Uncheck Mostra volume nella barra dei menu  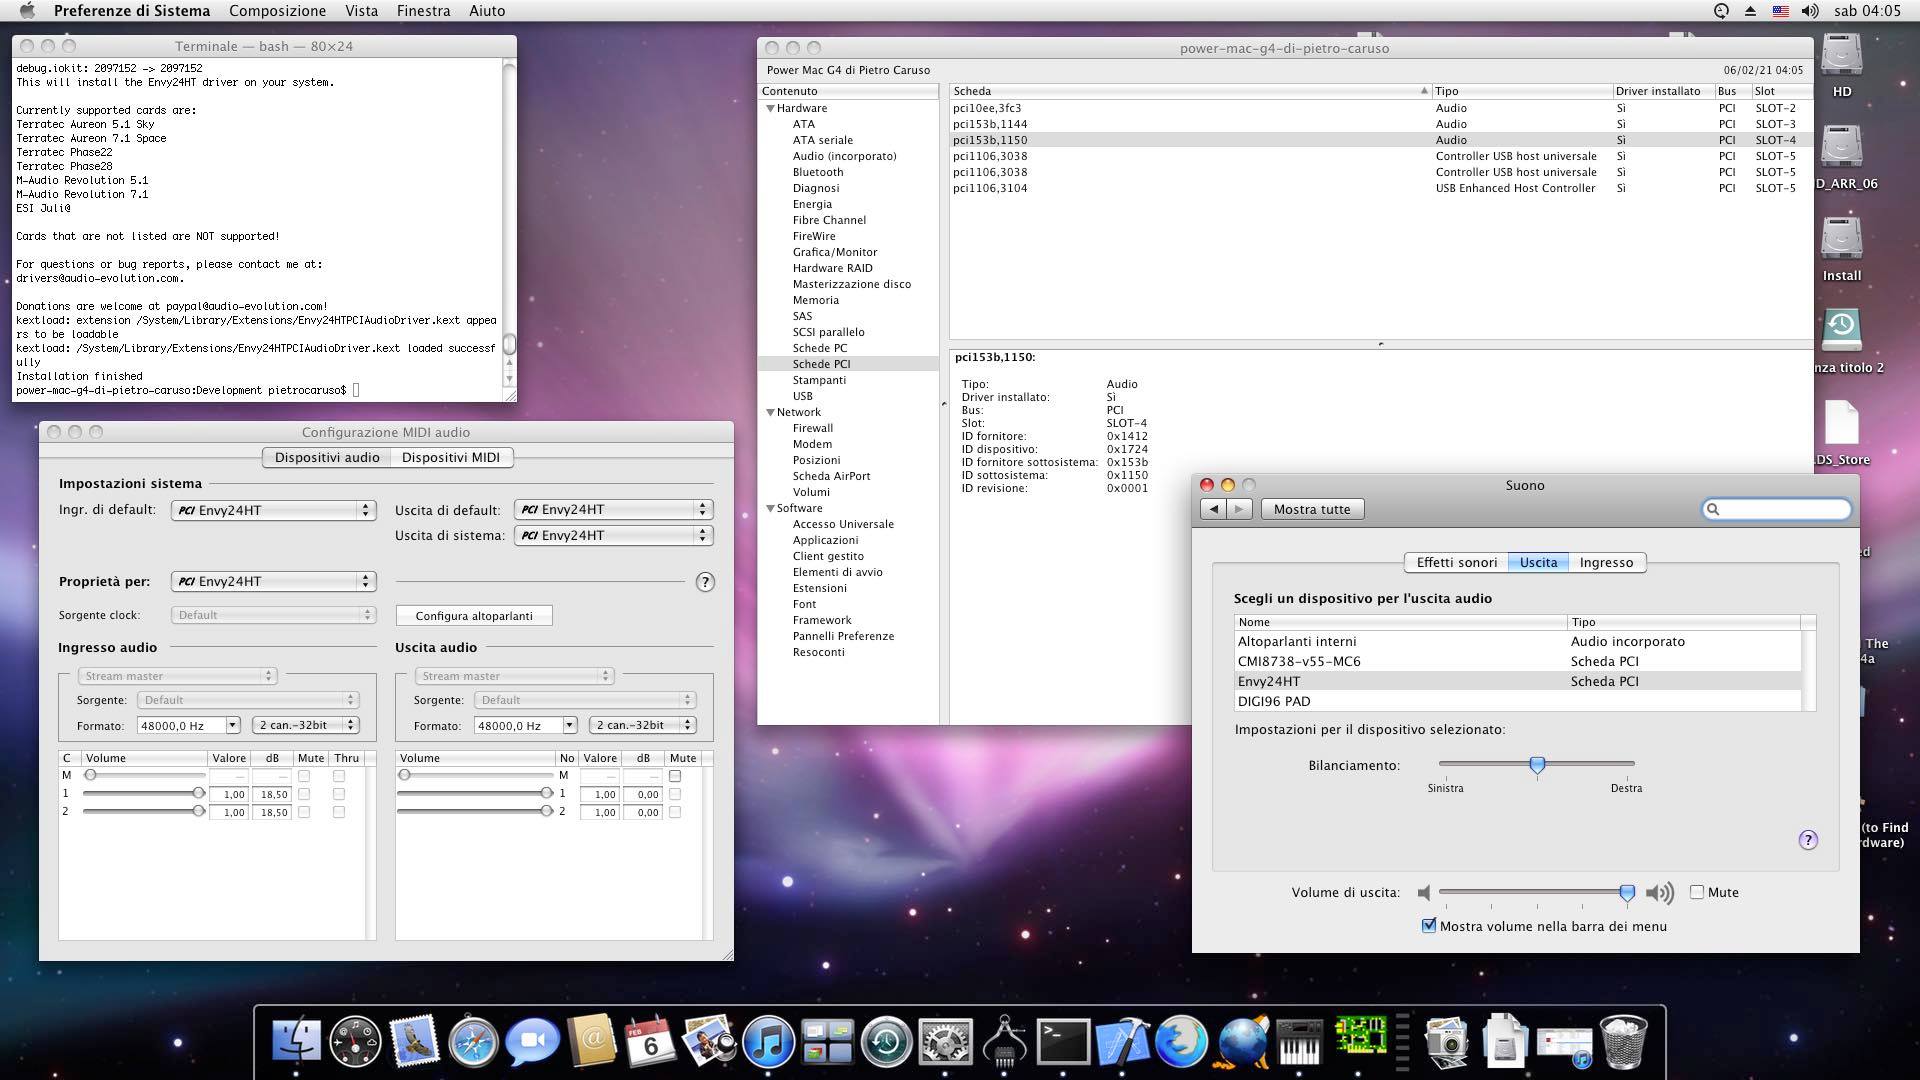coord(1429,926)
